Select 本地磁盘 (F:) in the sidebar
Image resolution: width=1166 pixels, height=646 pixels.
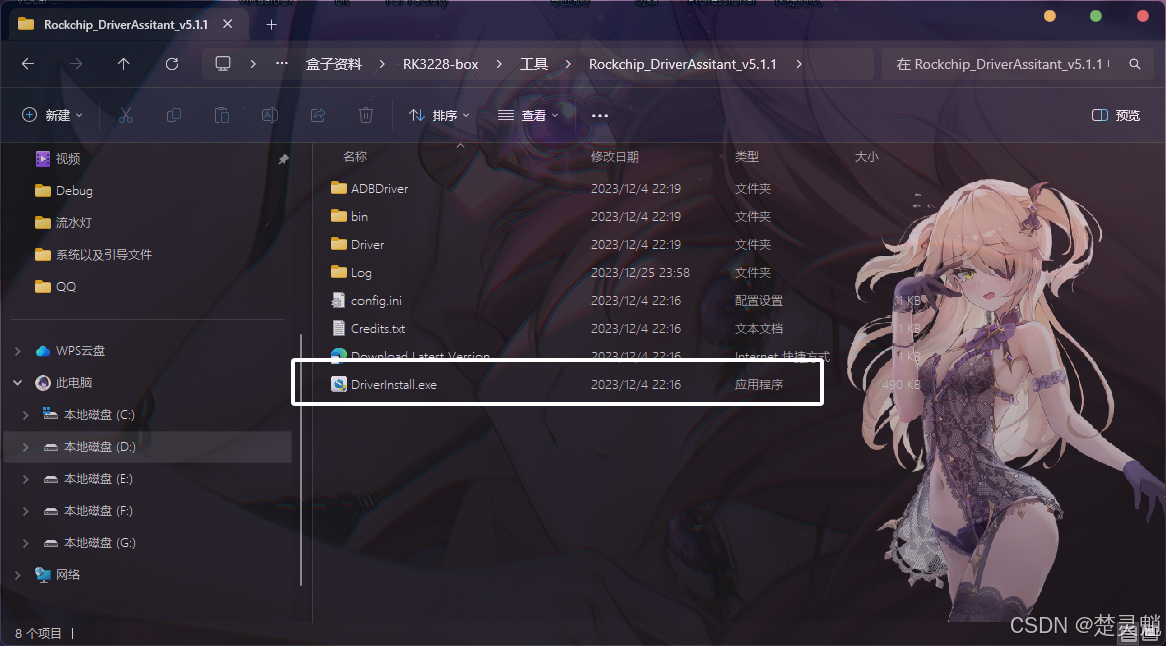pos(98,511)
